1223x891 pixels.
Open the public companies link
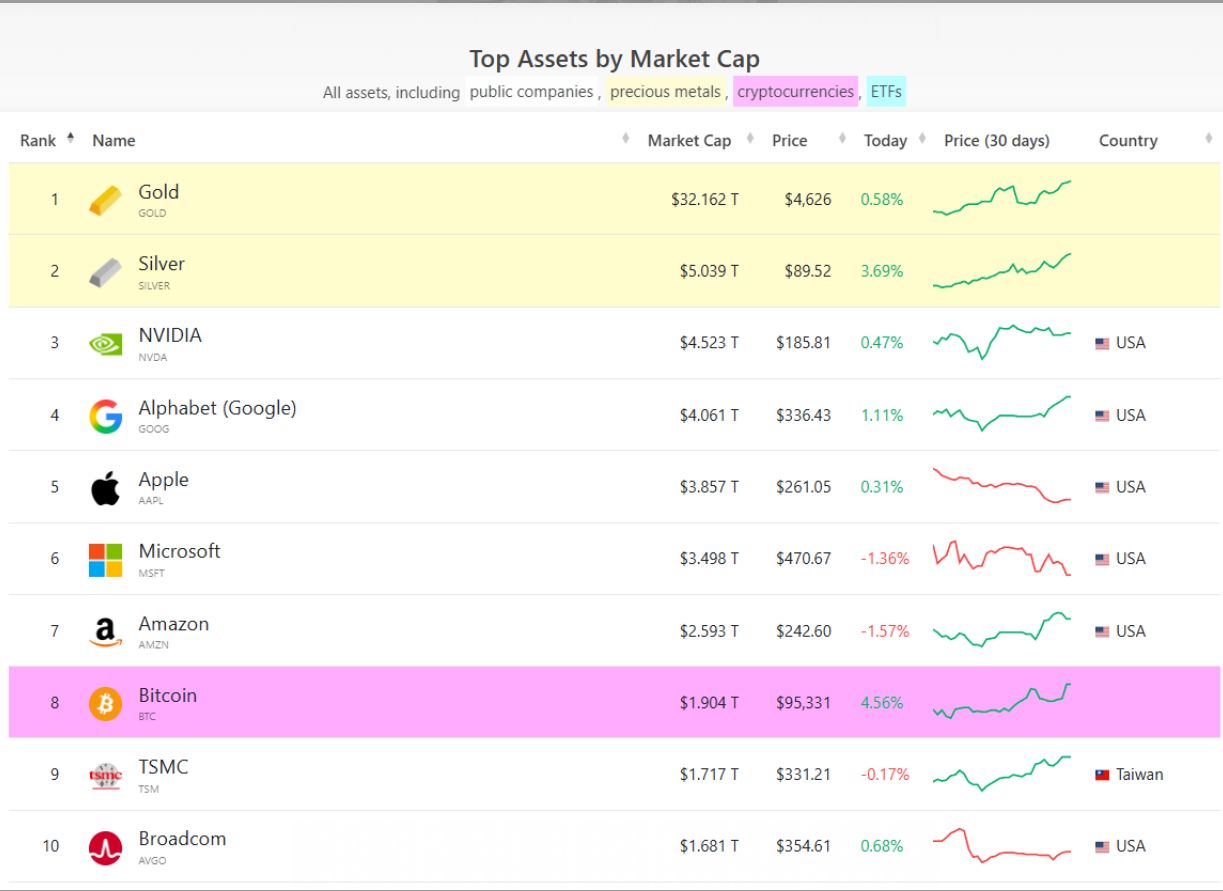pos(531,92)
